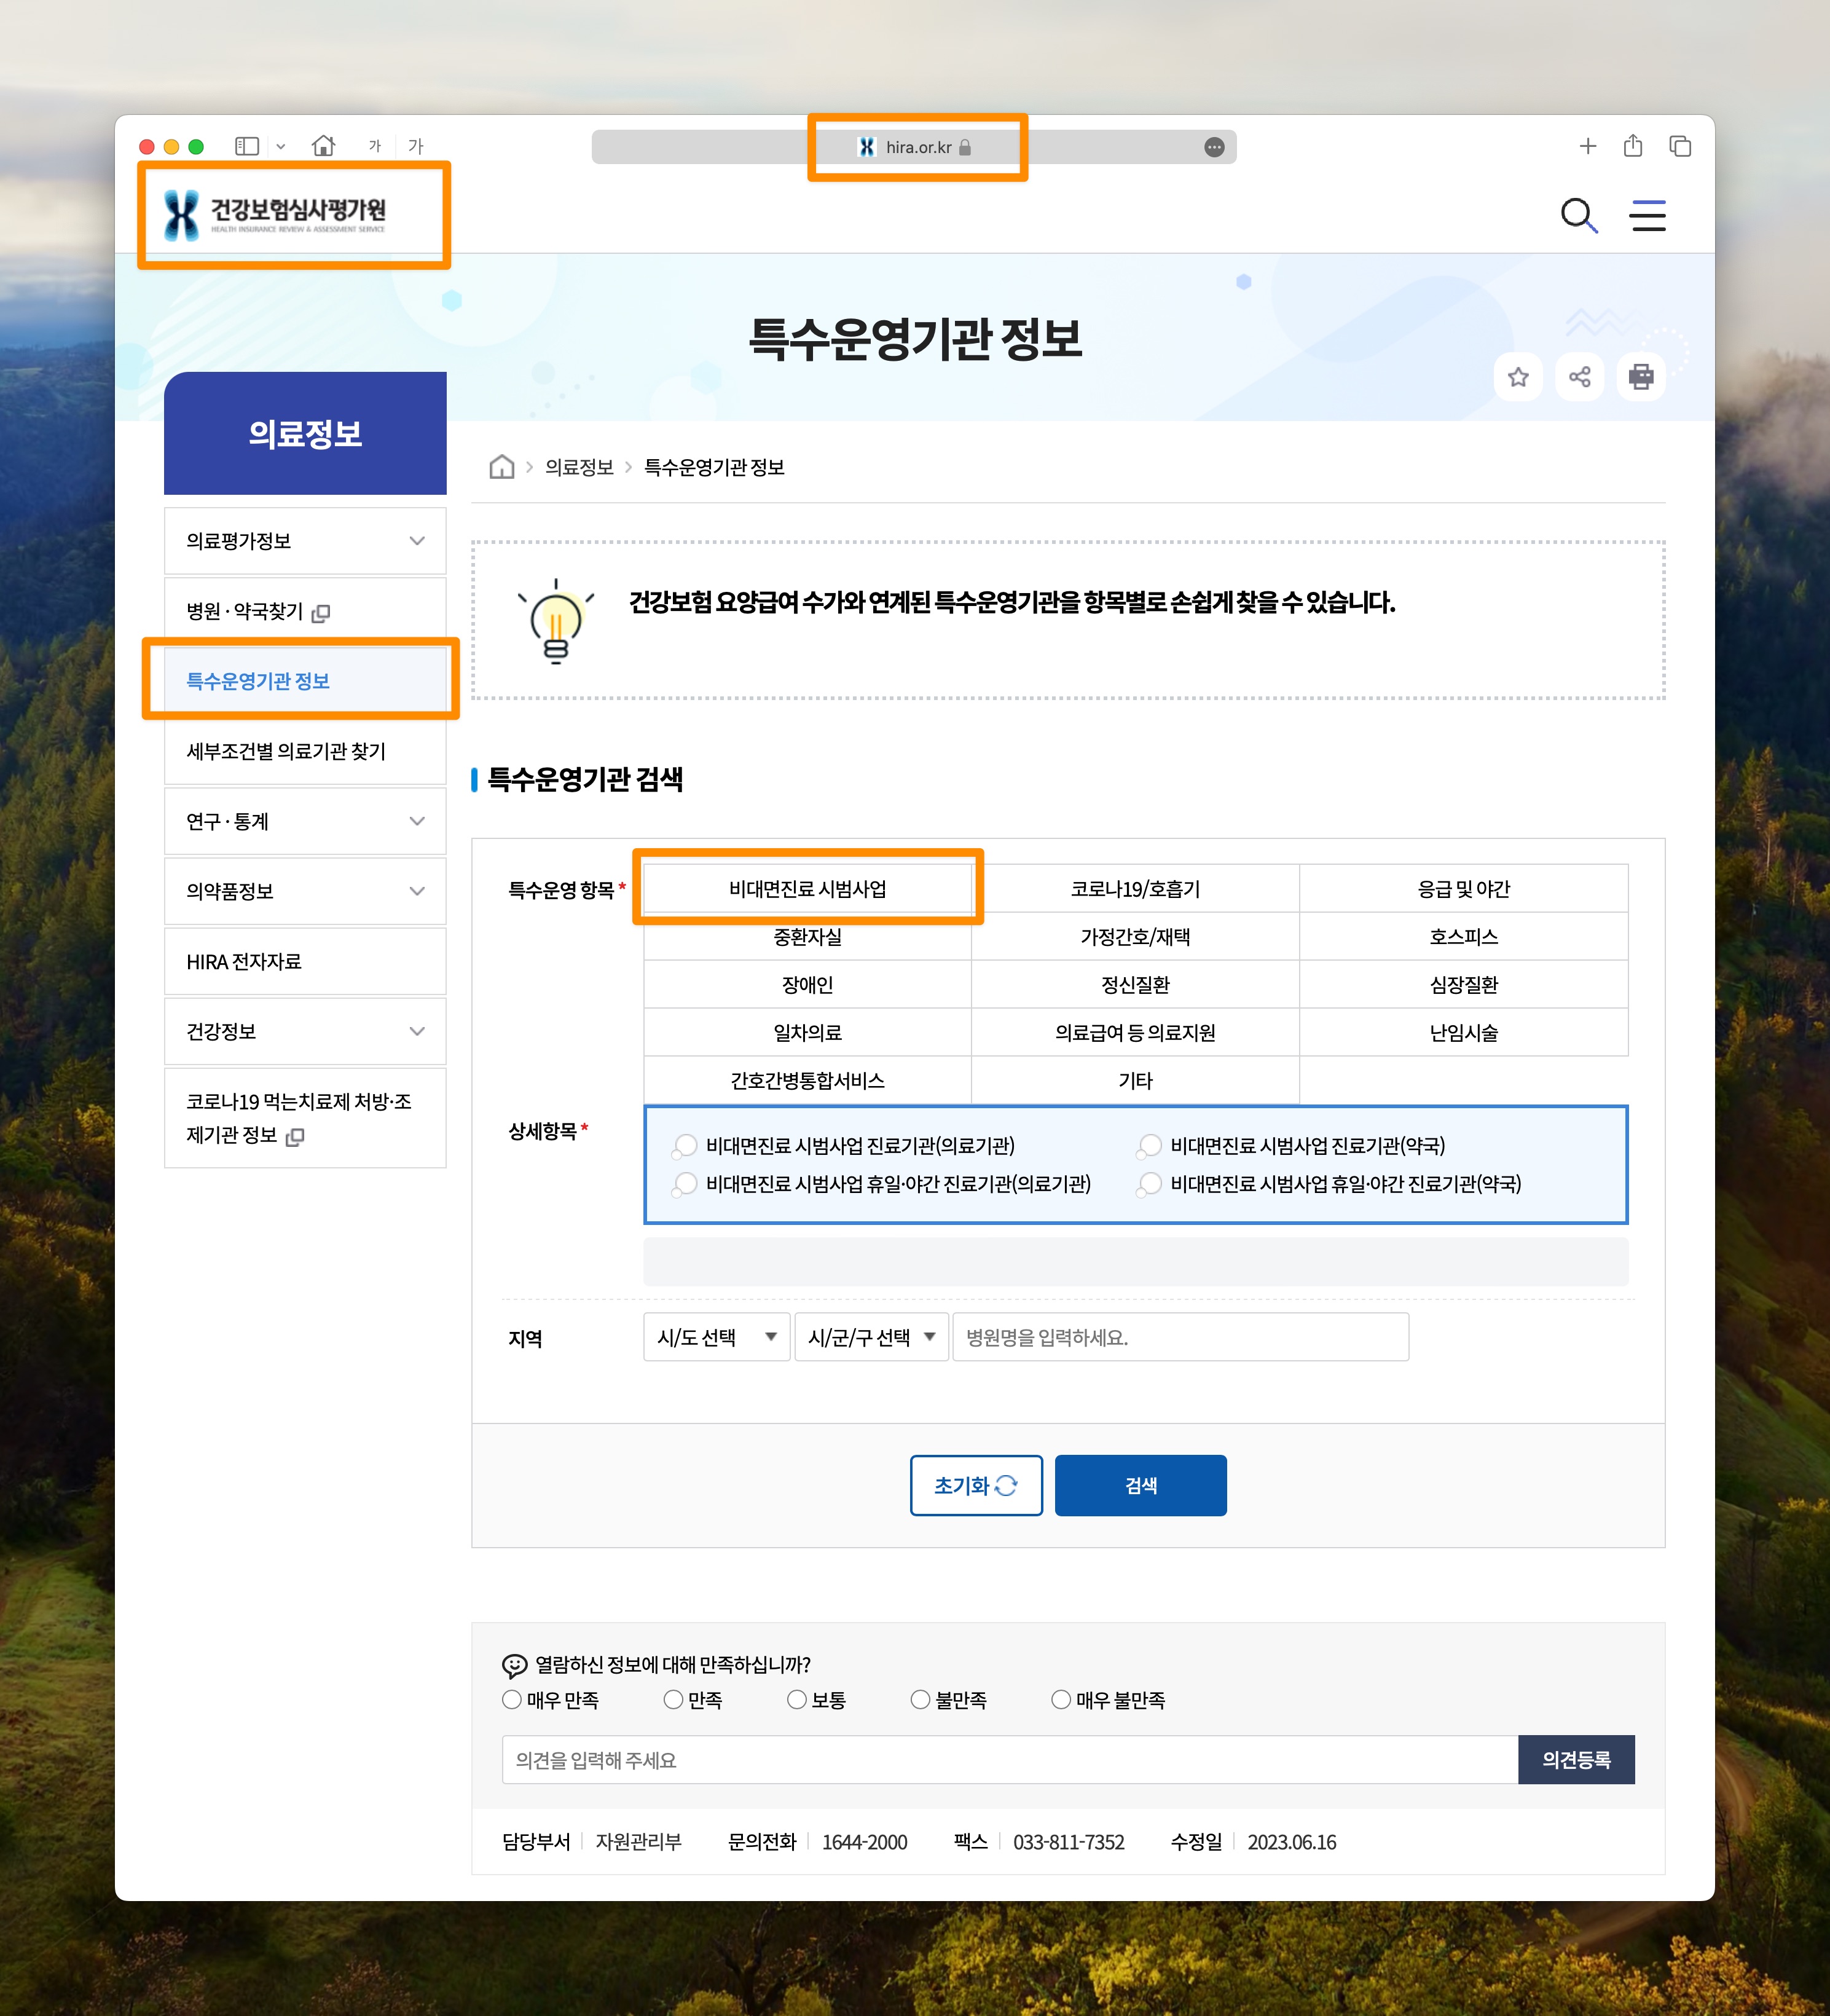Expand 의약품정보 sidebar menu
This screenshot has width=1830, height=2016.
click(x=305, y=891)
